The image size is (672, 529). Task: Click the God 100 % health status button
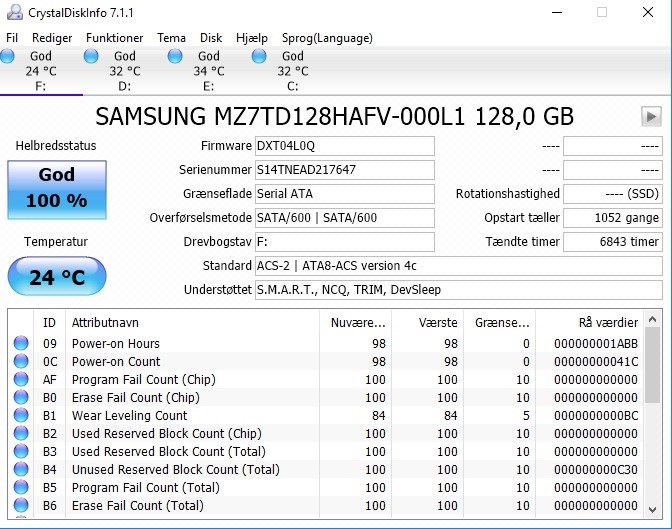click(x=56, y=187)
